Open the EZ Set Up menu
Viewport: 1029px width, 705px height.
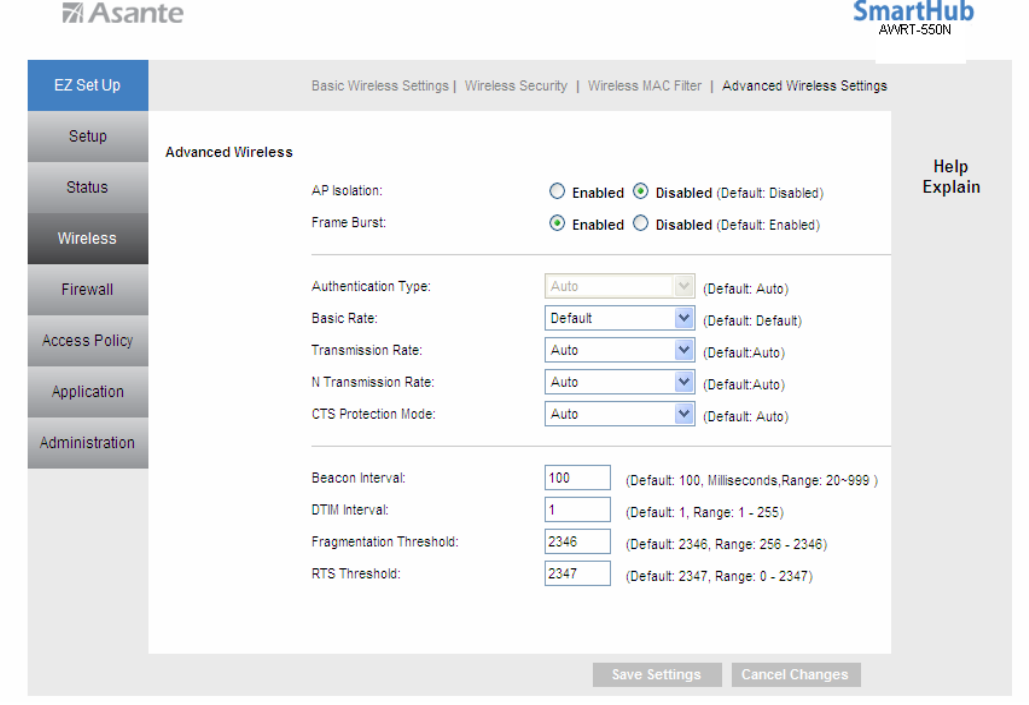tap(87, 86)
